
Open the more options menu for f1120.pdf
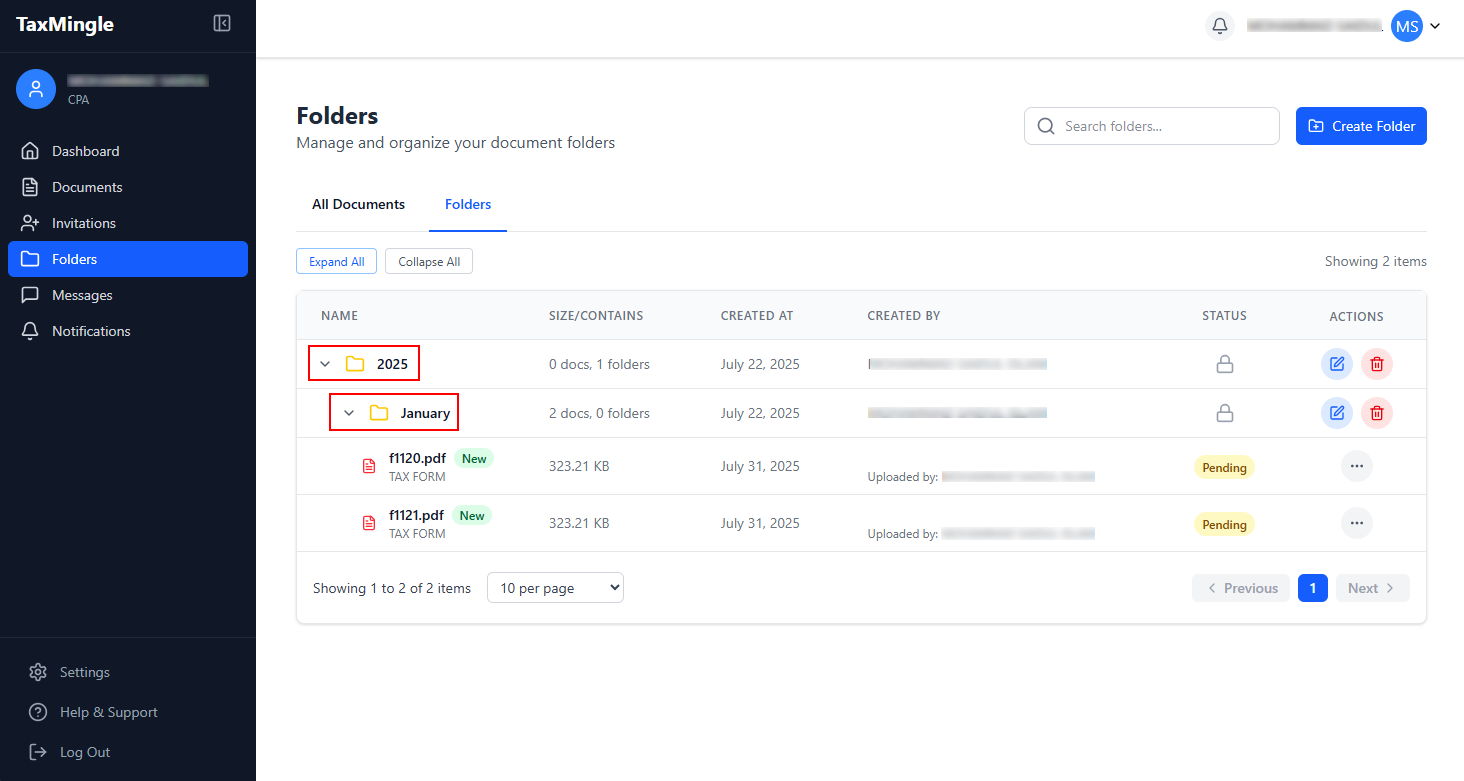click(1356, 466)
